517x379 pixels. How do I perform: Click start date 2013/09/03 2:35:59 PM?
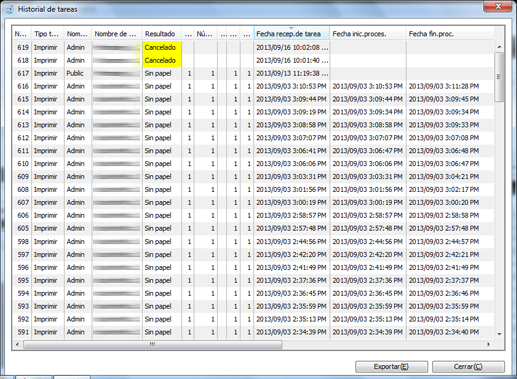pyautogui.click(x=367, y=306)
